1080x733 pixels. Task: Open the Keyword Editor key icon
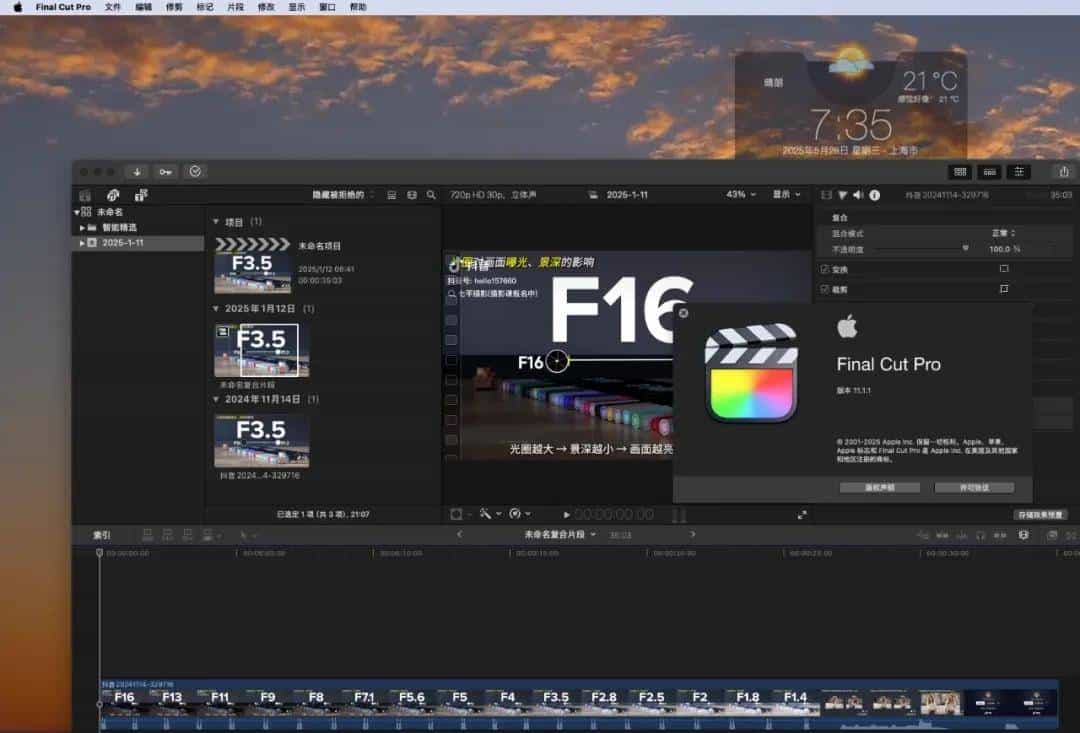pos(165,172)
